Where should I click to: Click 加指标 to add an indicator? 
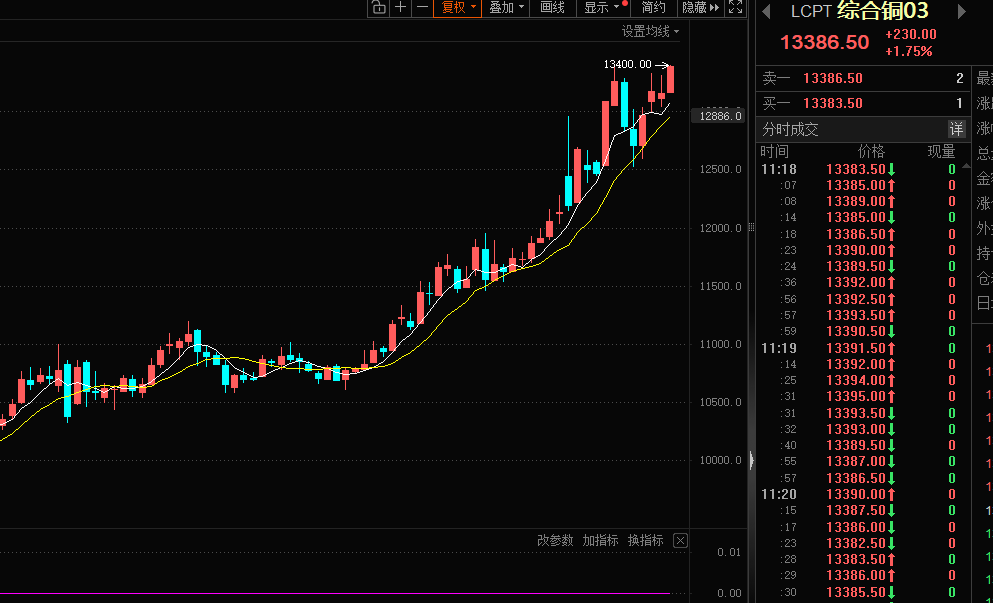pos(600,541)
